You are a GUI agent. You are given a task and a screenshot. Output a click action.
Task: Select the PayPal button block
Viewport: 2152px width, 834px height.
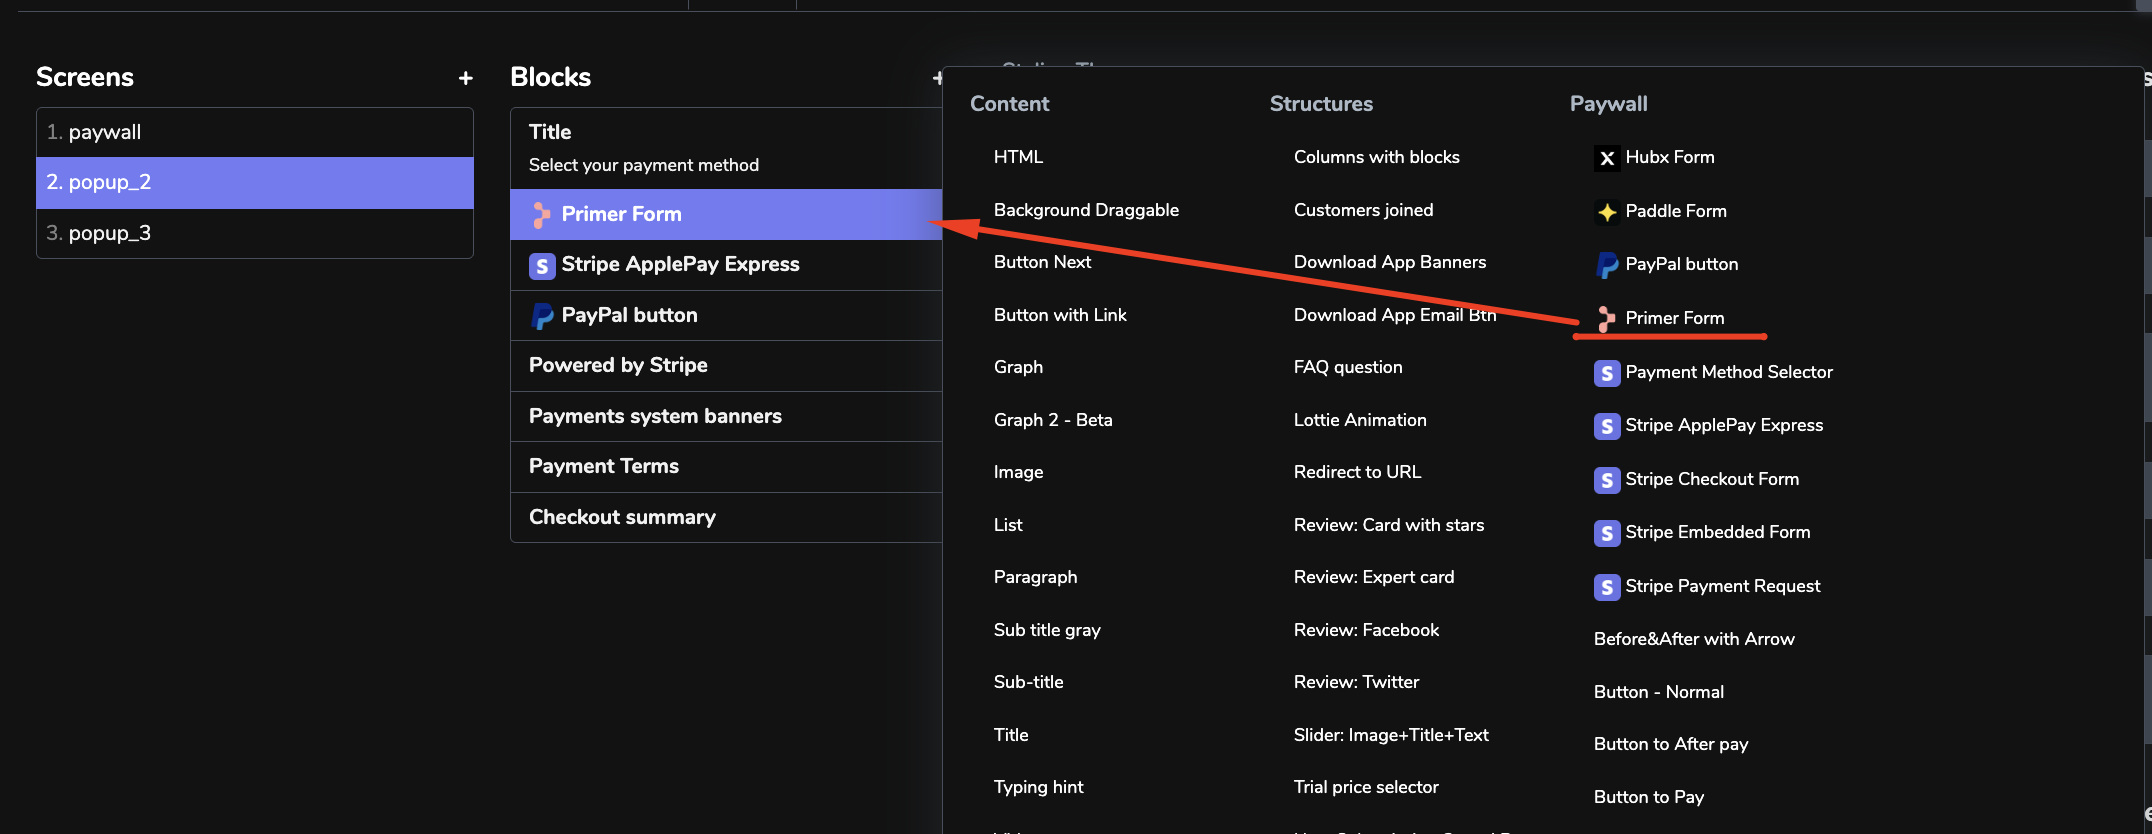pyautogui.click(x=726, y=315)
